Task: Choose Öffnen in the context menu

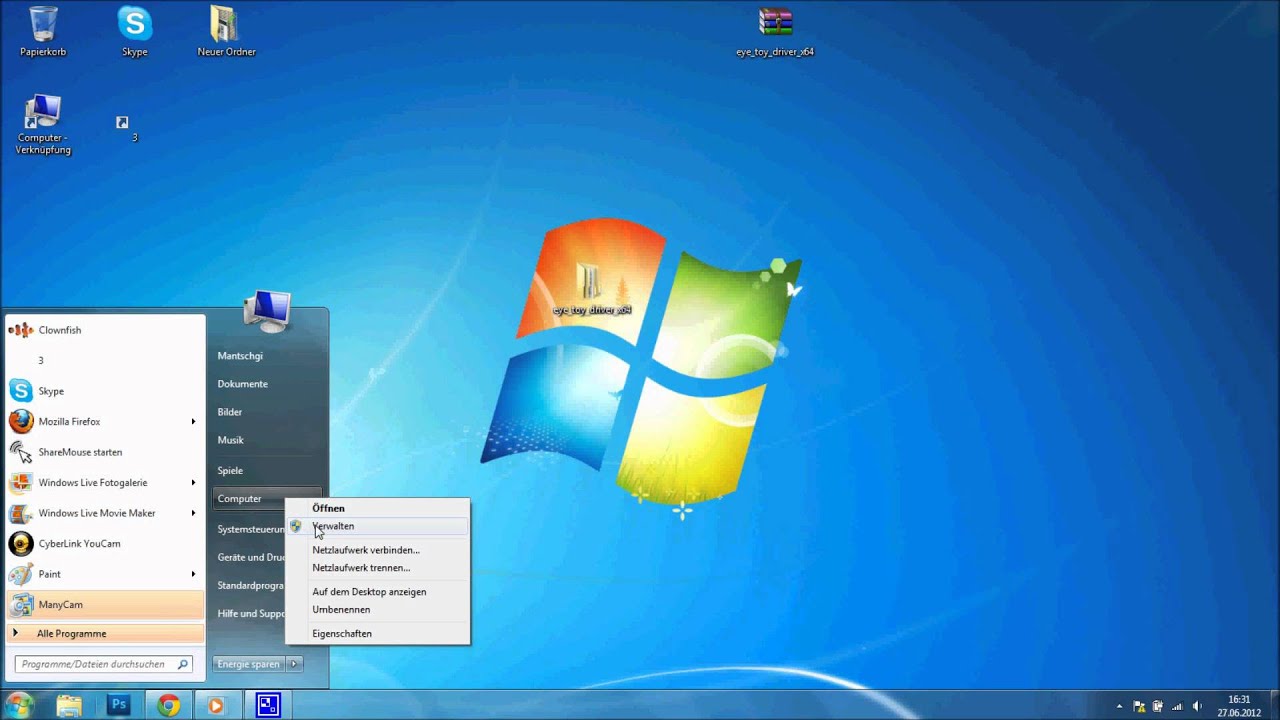Action: tap(377, 508)
